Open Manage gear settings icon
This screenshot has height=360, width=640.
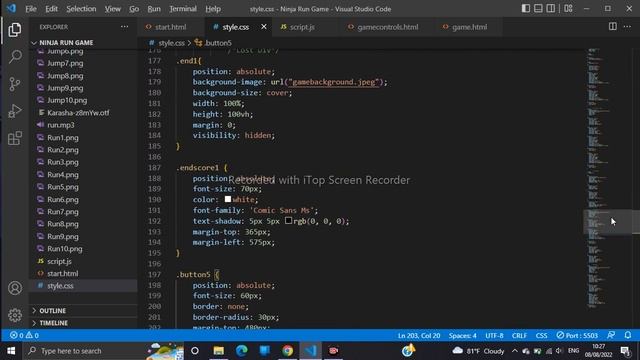[x=15, y=315]
